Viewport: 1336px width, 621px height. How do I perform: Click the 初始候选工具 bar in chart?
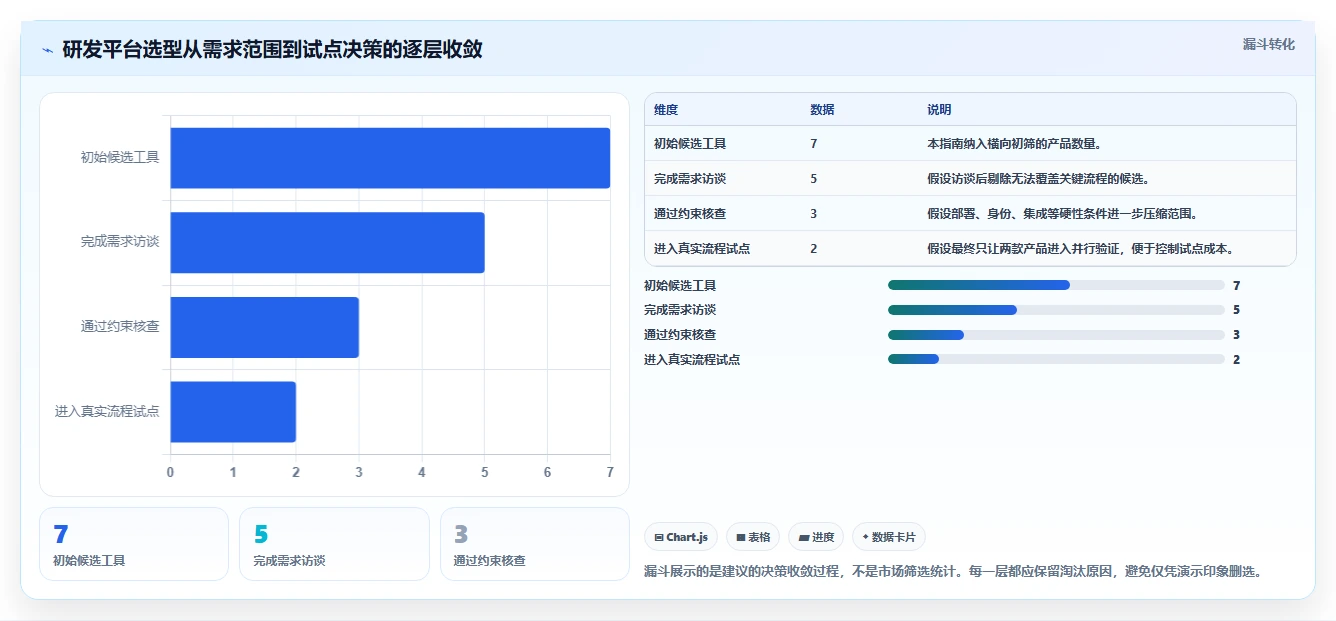coord(390,158)
